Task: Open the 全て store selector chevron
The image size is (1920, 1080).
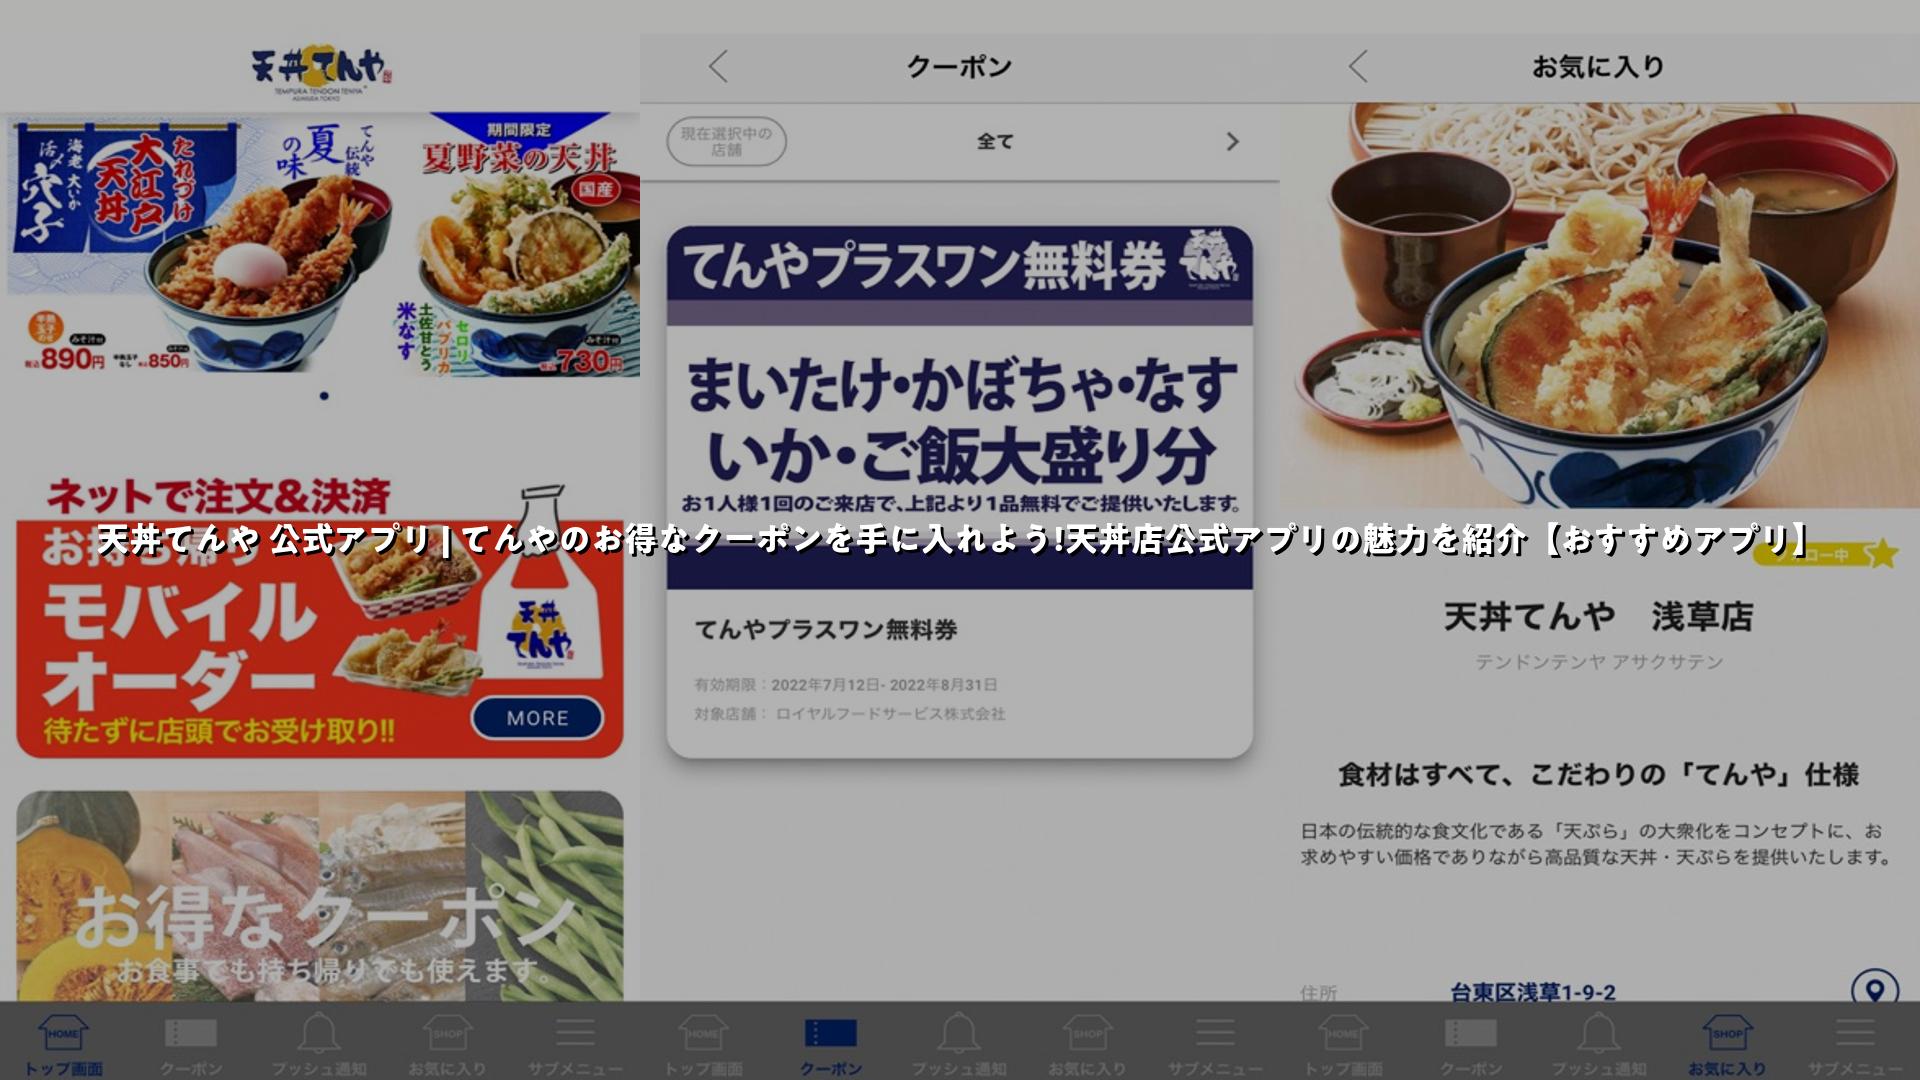Action: click(x=1232, y=142)
